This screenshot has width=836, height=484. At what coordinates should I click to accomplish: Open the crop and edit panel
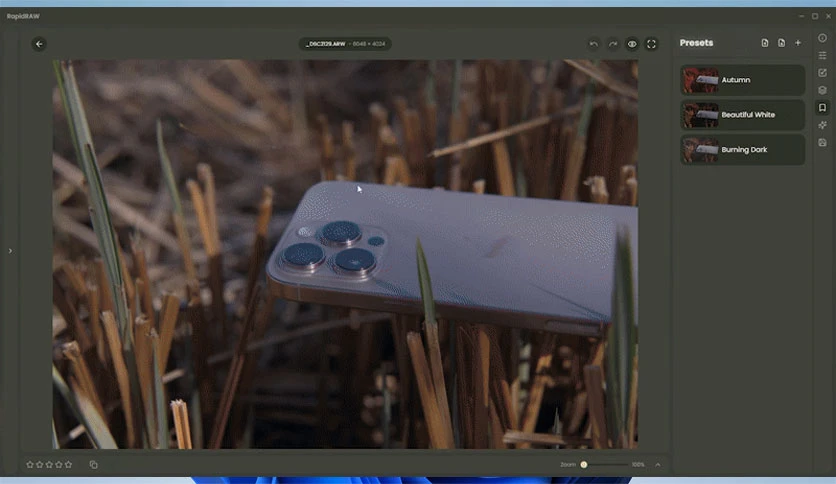pos(822,72)
